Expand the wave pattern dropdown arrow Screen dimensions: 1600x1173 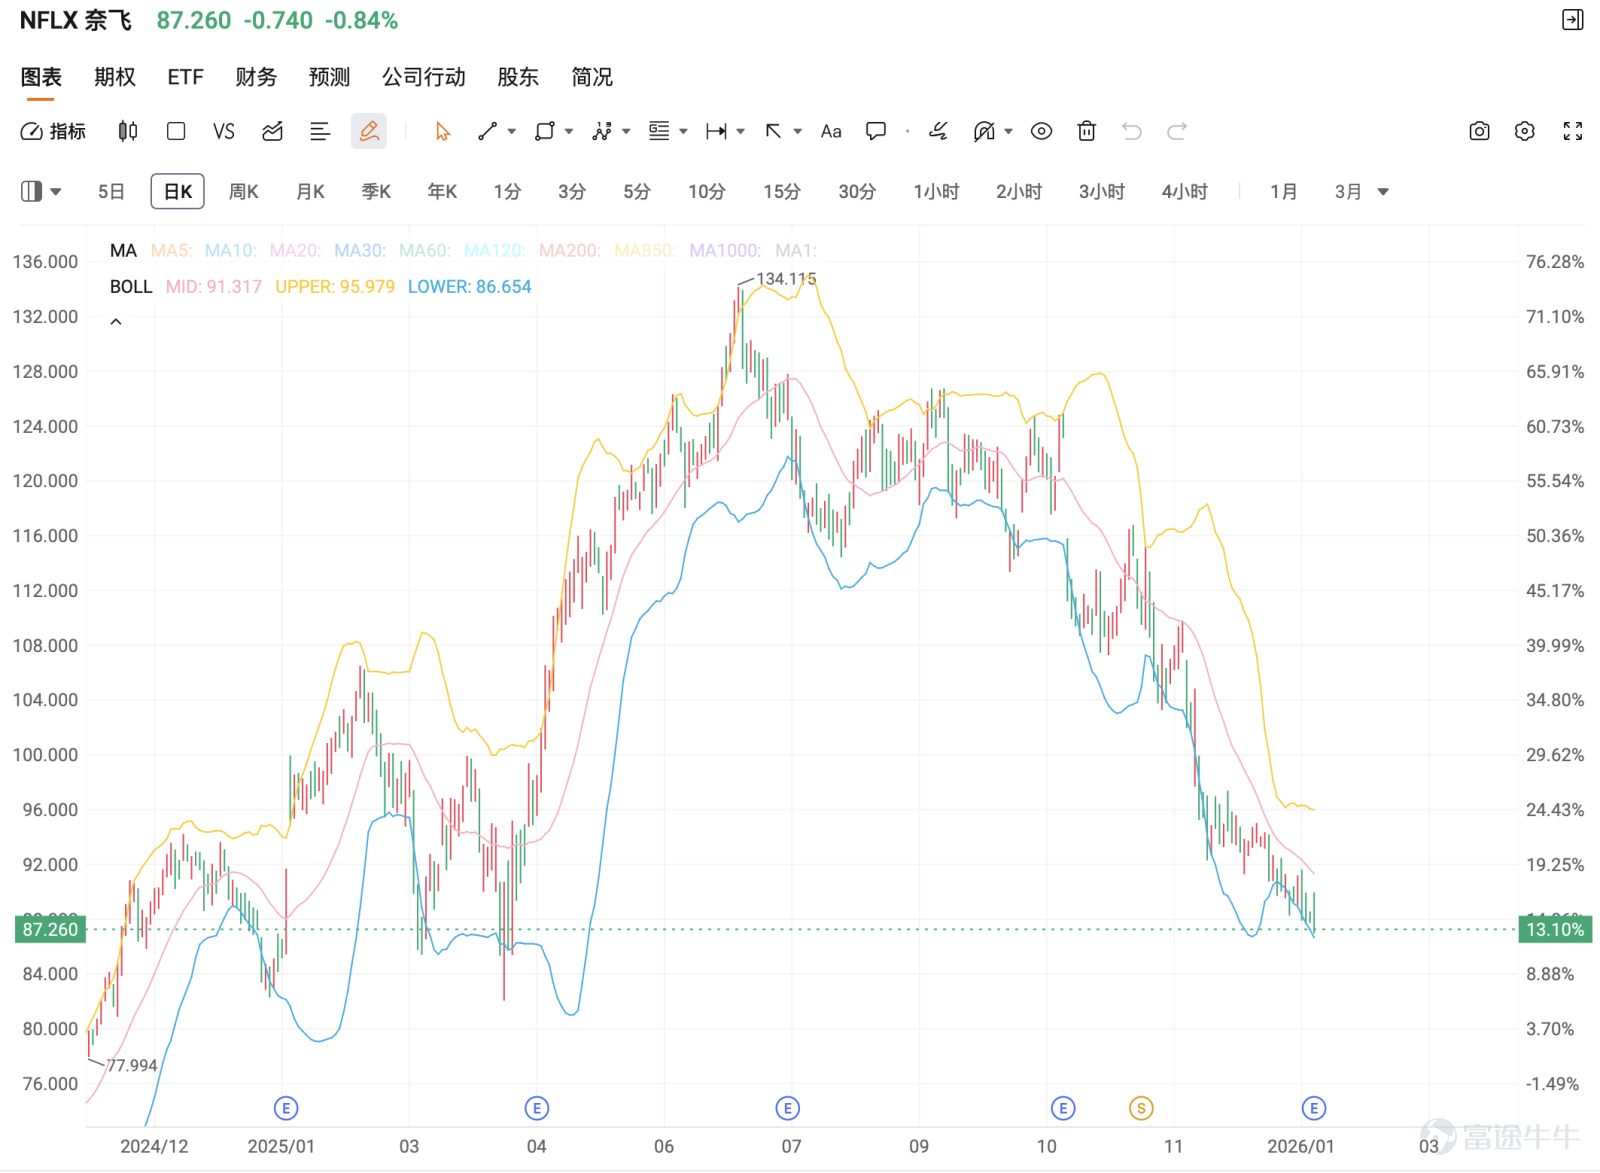(626, 131)
